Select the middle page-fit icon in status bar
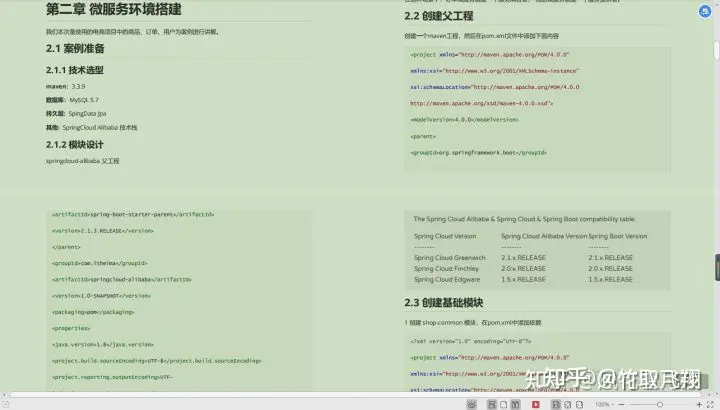Image resolution: width=720 pixels, height=410 pixels. (x=568, y=404)
